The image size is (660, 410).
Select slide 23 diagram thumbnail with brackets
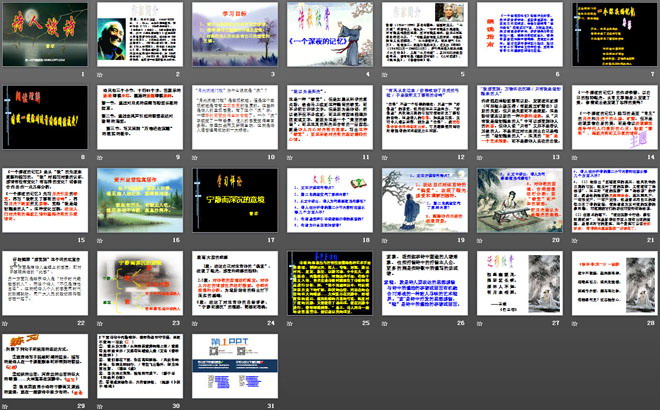pos(140,283)
